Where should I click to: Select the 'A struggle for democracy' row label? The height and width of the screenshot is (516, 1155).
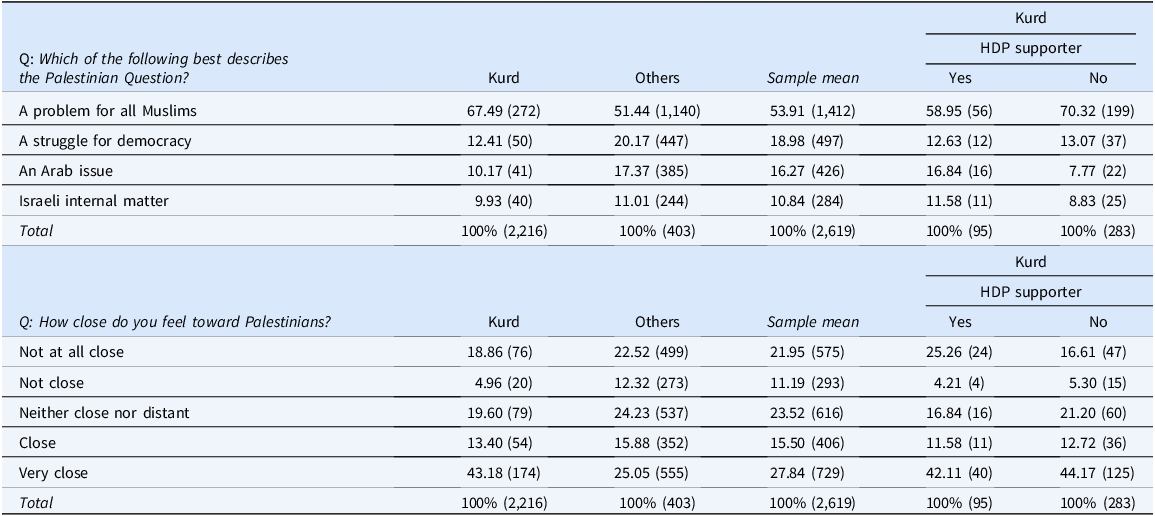coord(105,141)
